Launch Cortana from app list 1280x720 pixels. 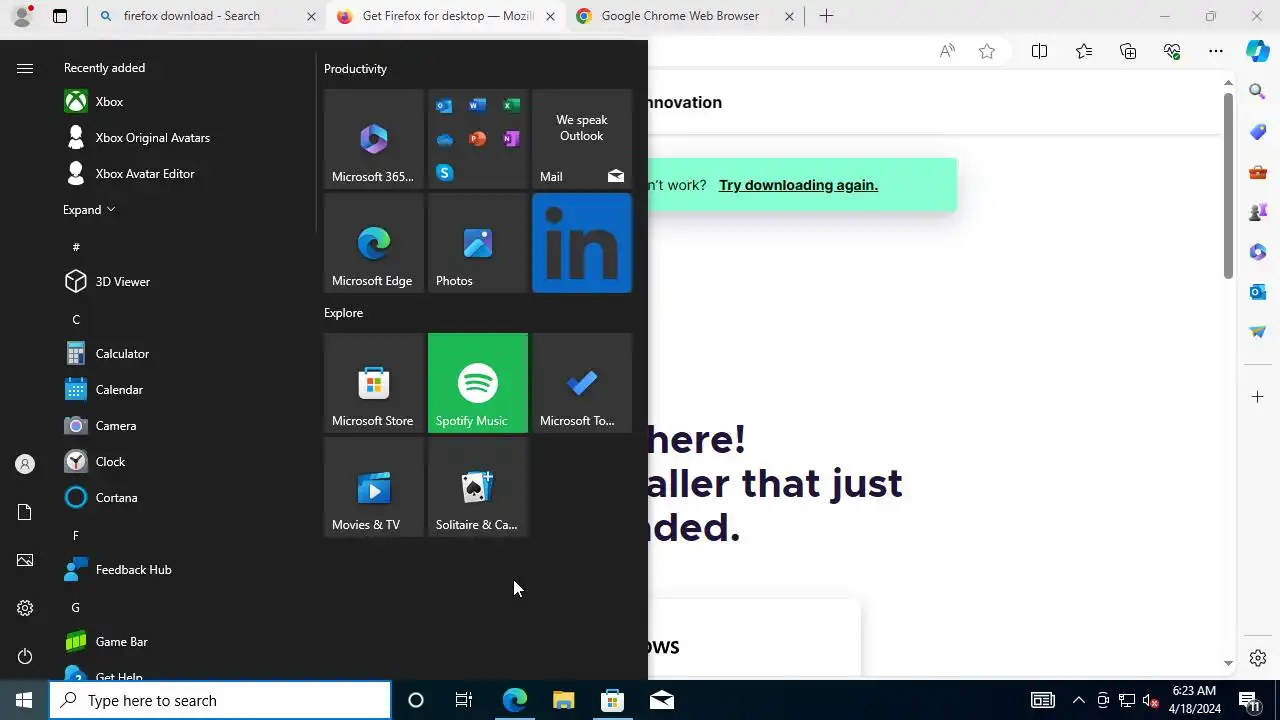186,498
